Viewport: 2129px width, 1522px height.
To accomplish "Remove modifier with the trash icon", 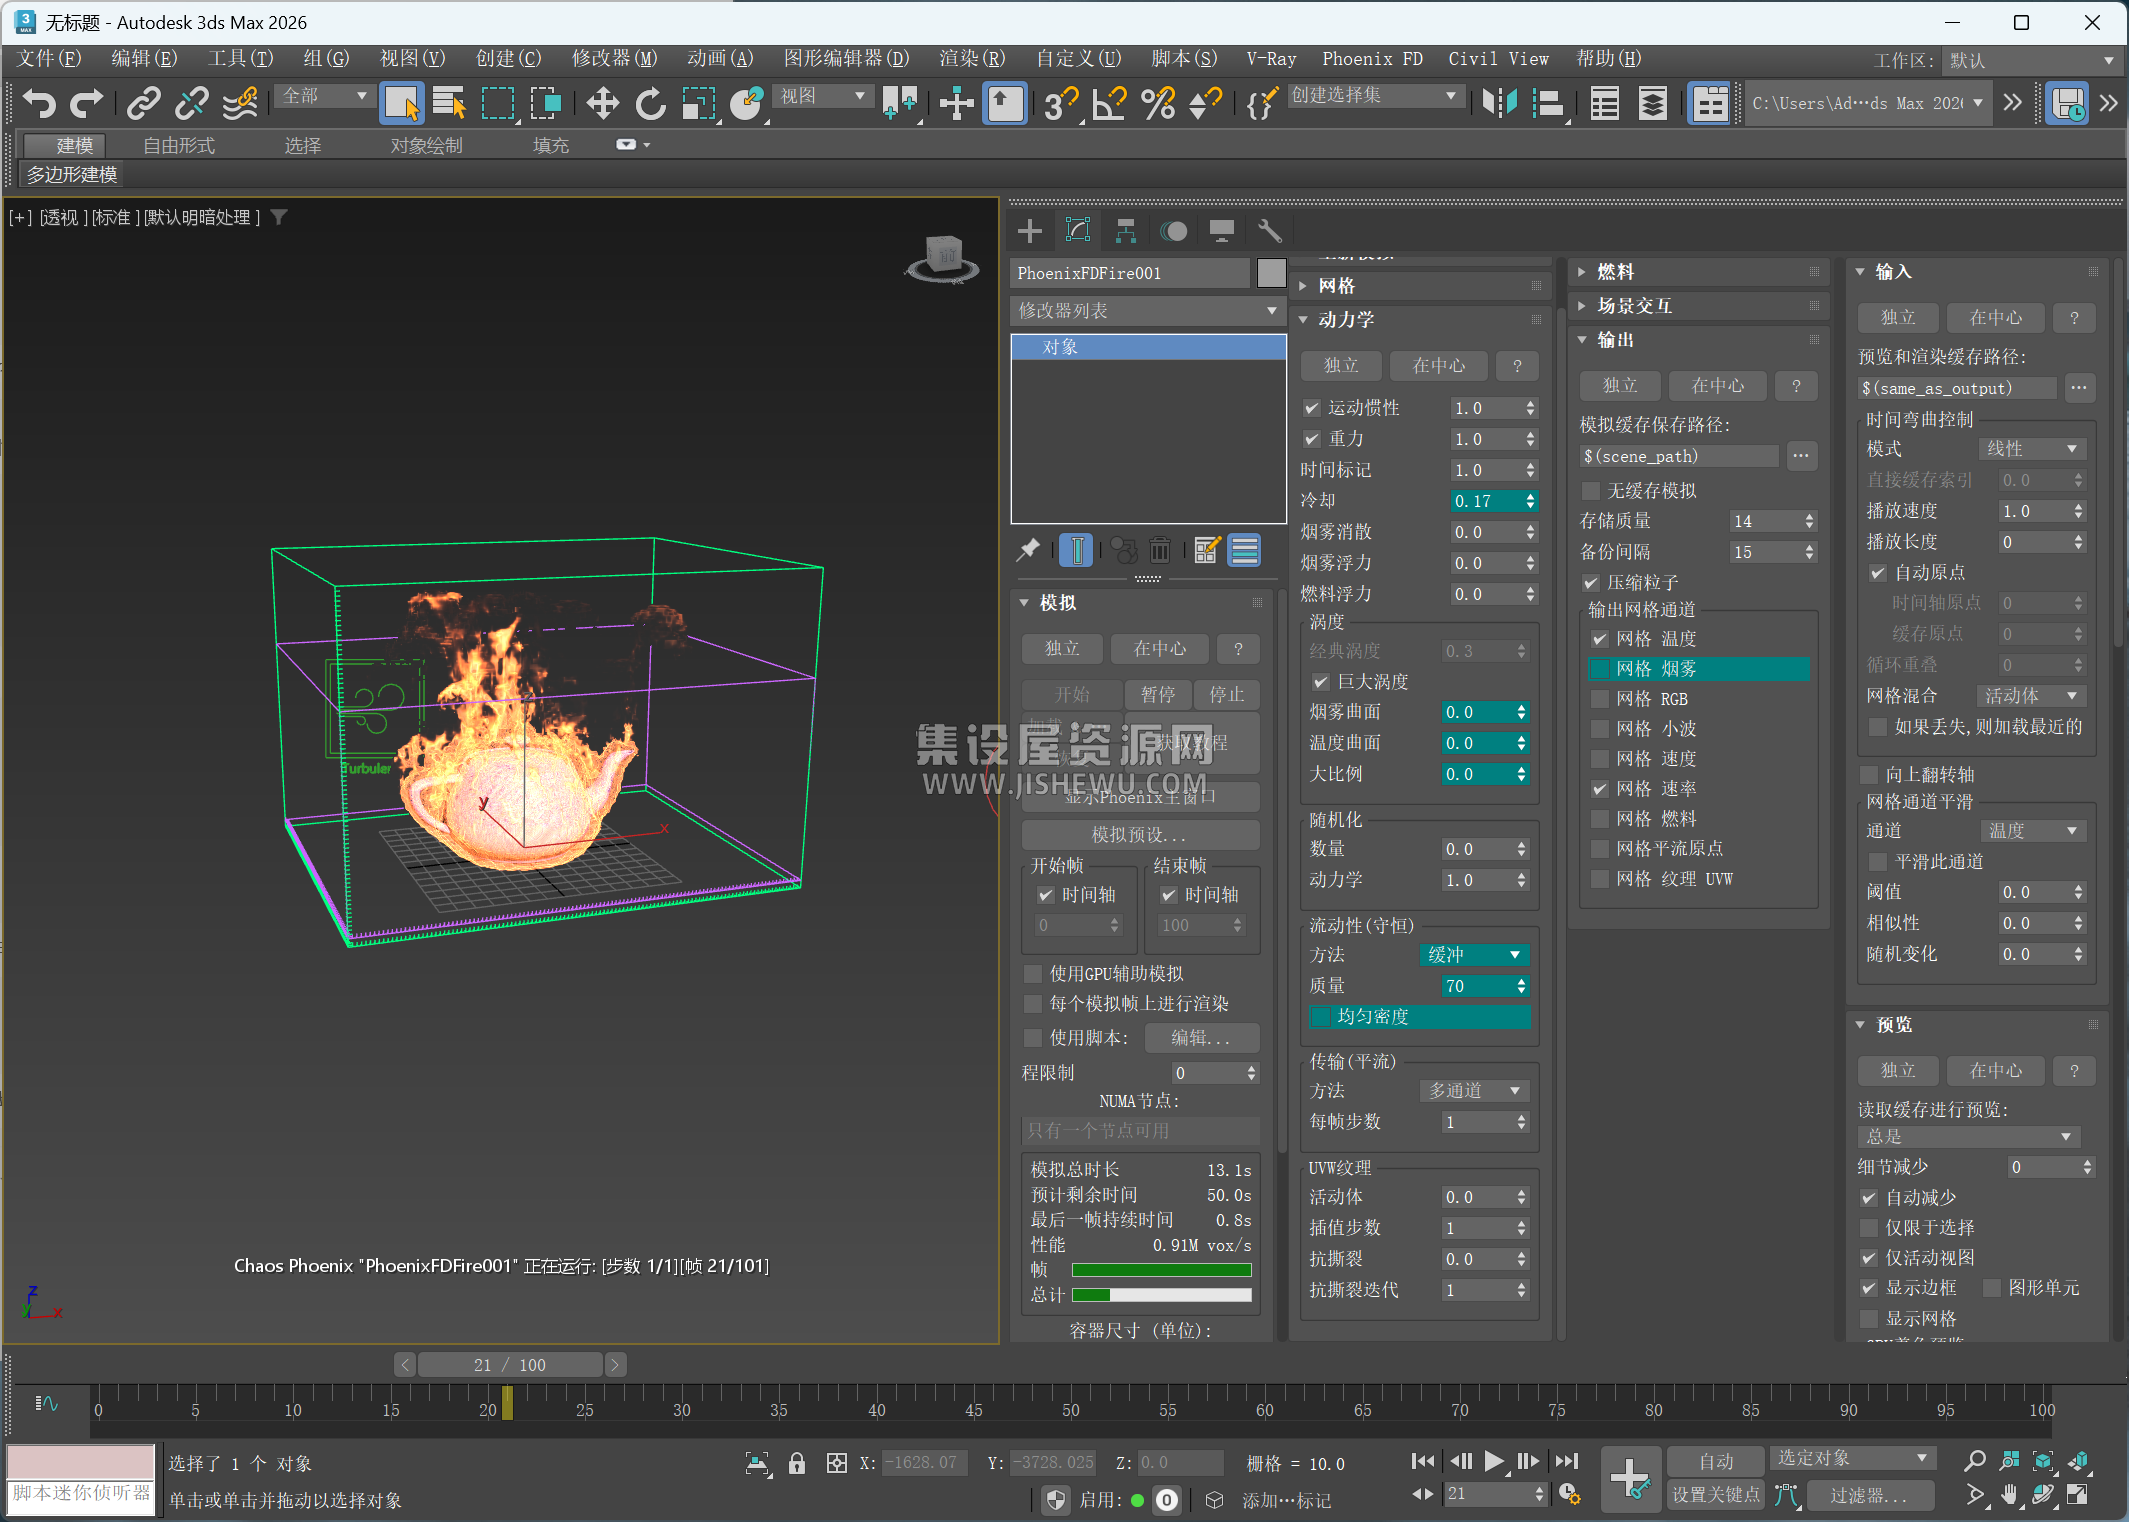I will (1160, 550).
